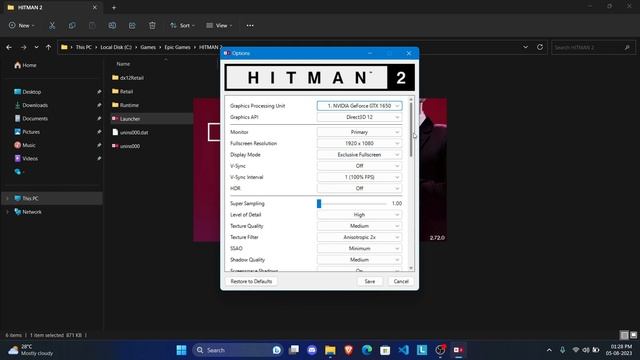Click the Cut icon in Explorer toolbar
This screenshot has width=640, height=360.
(x=52, y=25)
